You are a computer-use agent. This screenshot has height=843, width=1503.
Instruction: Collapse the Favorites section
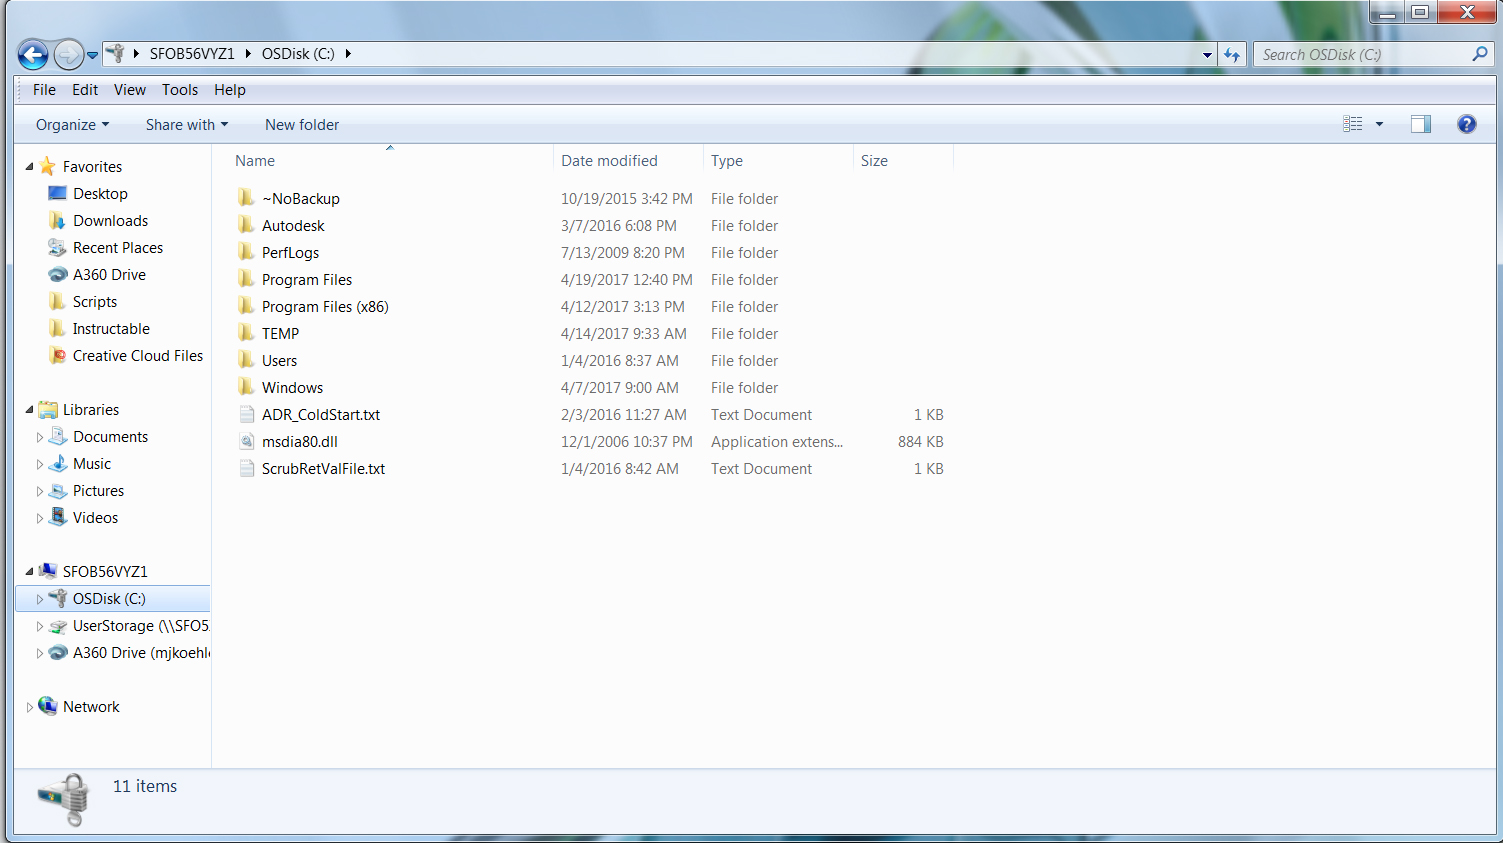[x=29, y=167]
